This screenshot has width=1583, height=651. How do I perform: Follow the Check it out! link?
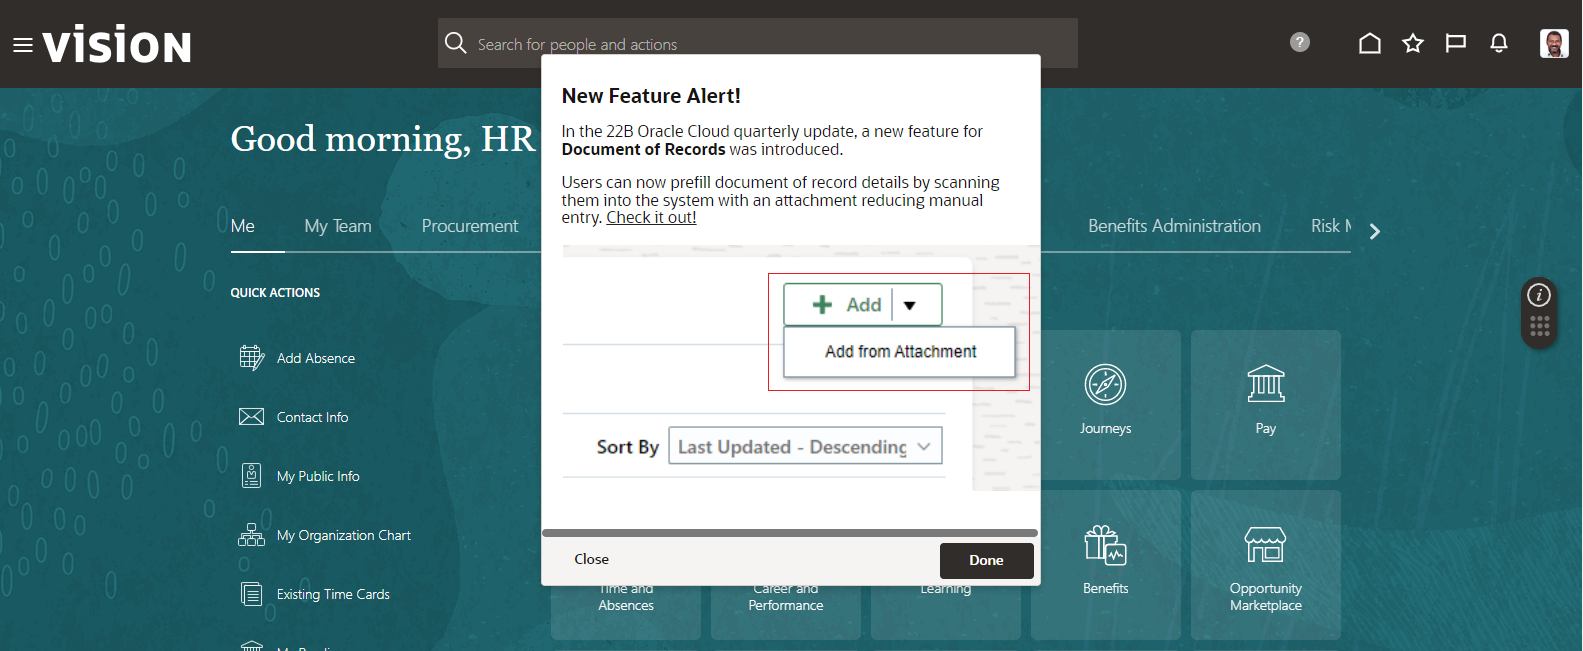point(651,217)
